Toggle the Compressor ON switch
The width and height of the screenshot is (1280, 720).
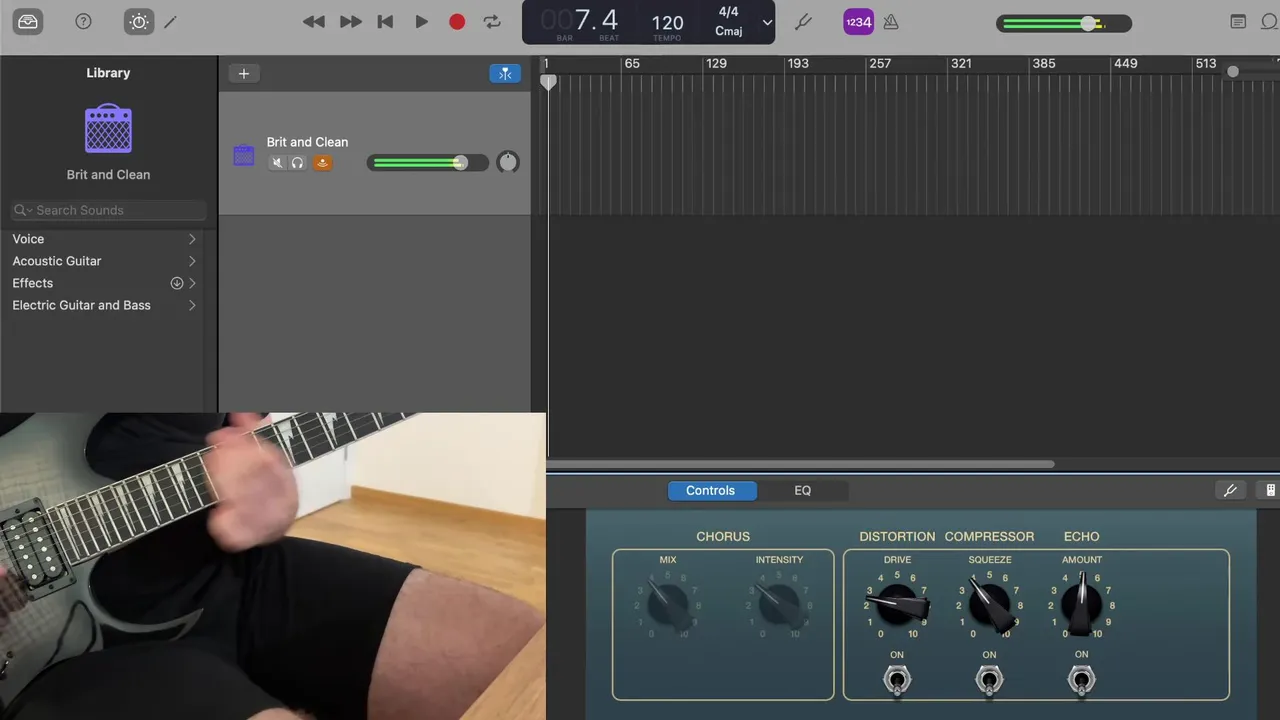(x=989, y=681)
